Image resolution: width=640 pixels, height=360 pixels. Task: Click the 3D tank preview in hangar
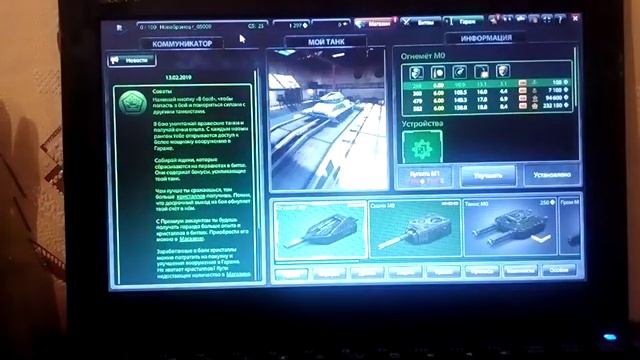click(x=327, y=120)
